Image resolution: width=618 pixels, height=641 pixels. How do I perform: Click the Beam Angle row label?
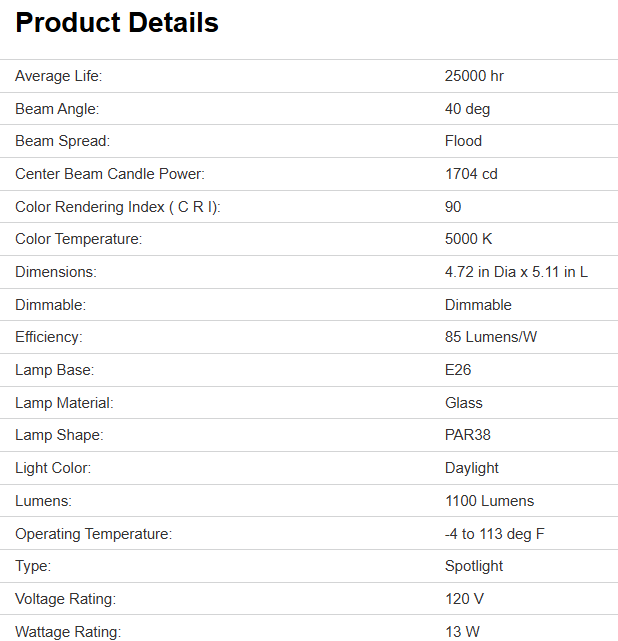[x=57, y=109]
